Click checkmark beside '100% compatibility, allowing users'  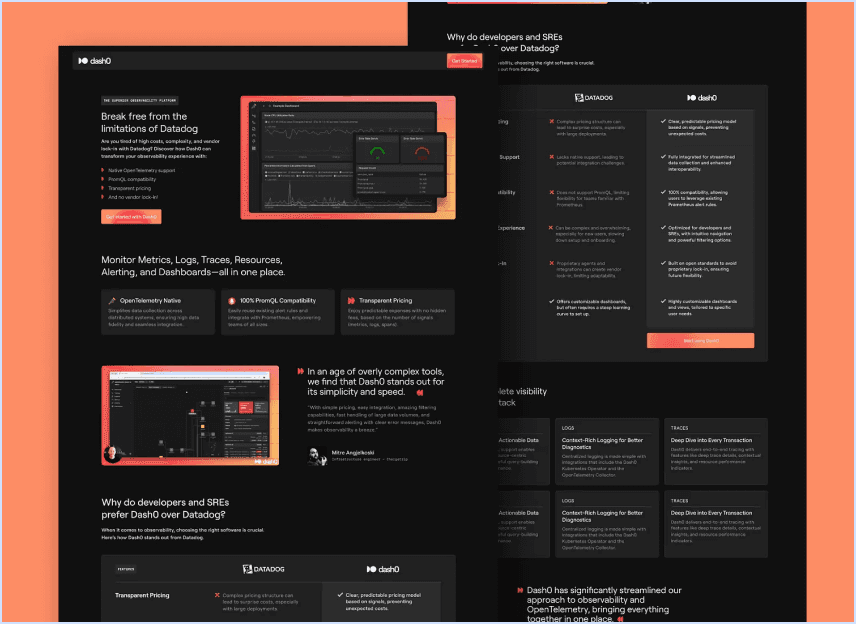point(663,192)
